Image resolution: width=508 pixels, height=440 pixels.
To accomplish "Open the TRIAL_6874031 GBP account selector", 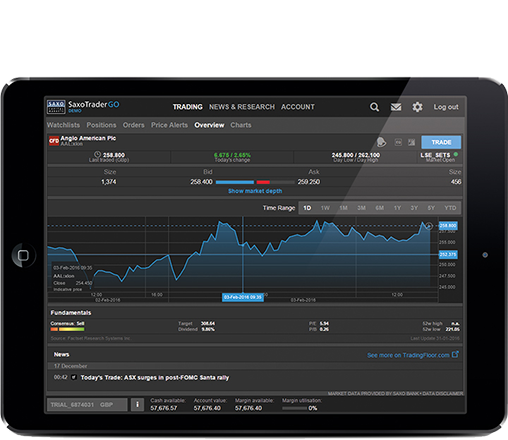I will [x=87, y=405].
